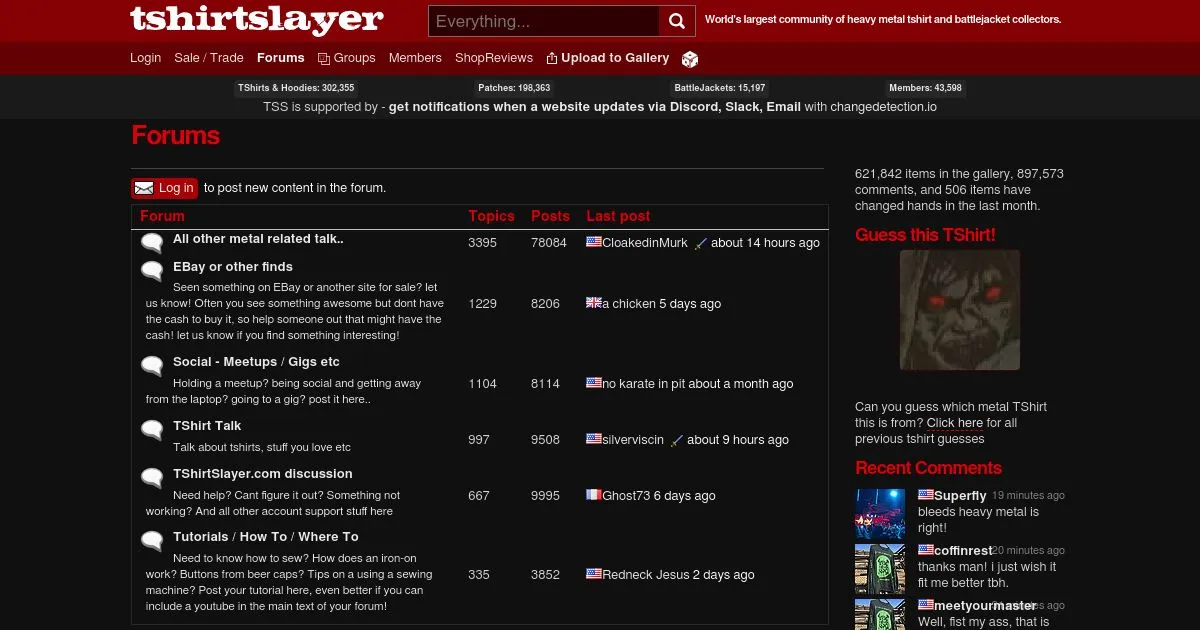Click the speech bubble beside EBay finds
The image size is (1200, 630).
pyautogui.click(x=152, y=271)
